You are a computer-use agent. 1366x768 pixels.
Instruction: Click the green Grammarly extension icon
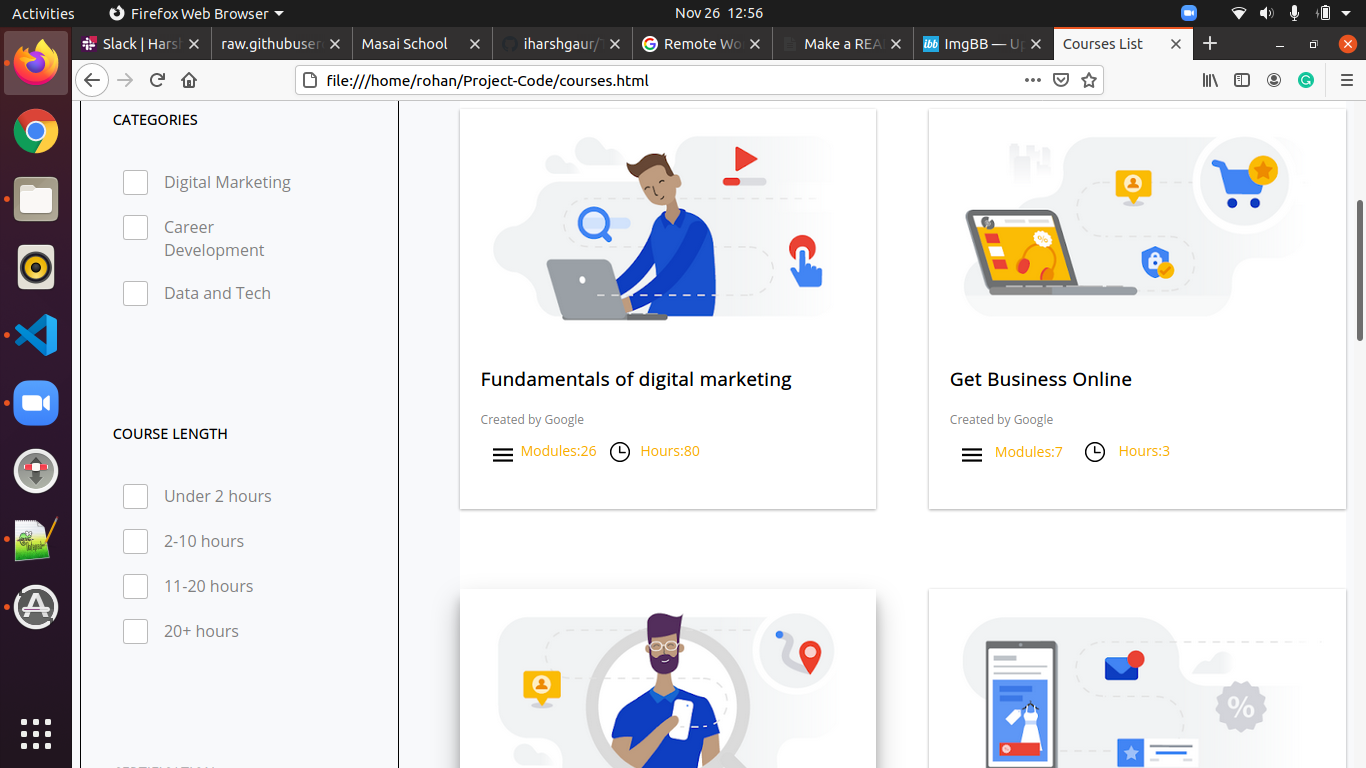[x=1306, y=80]
